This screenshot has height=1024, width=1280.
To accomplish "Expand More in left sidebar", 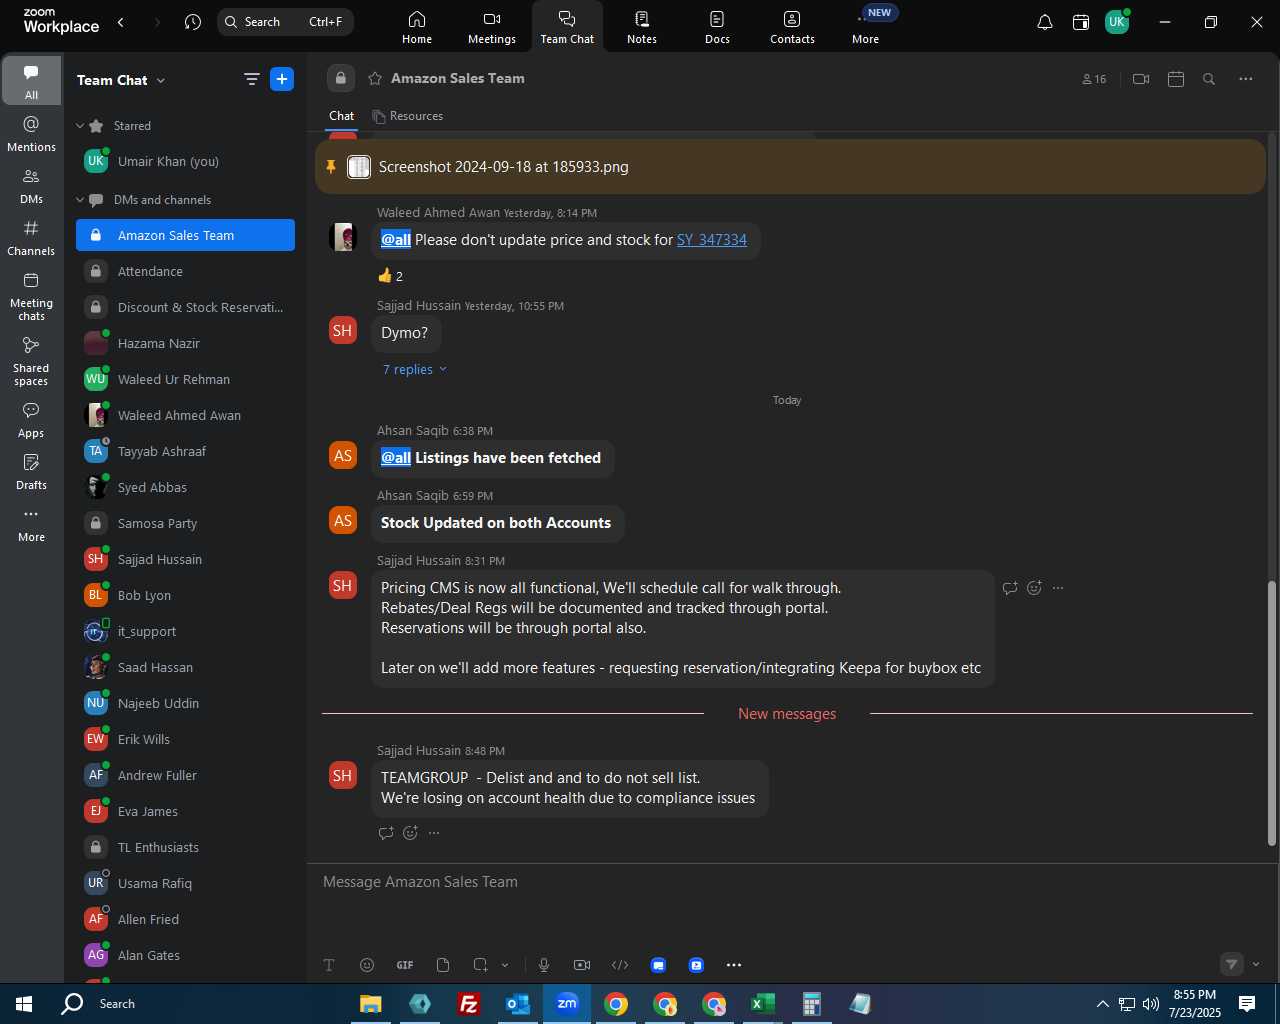I will tap(31, 524).
